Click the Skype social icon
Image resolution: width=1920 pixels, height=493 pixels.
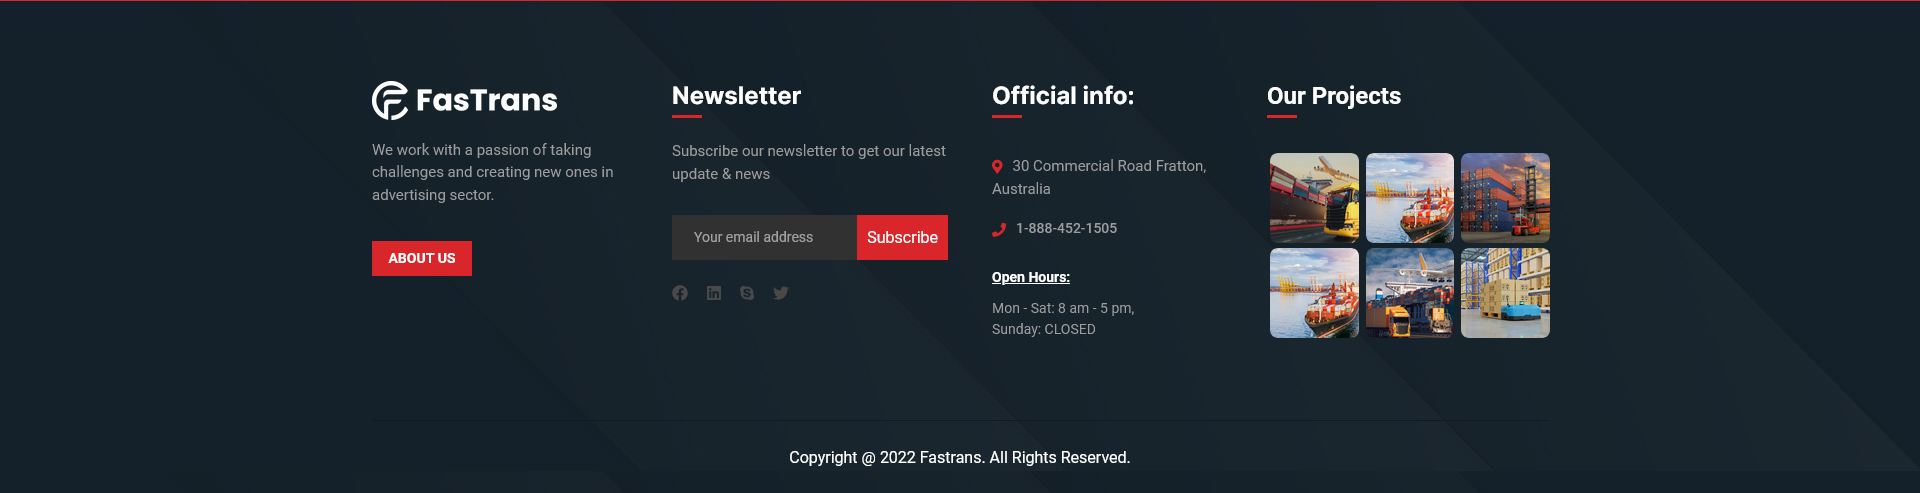[747, 293]
